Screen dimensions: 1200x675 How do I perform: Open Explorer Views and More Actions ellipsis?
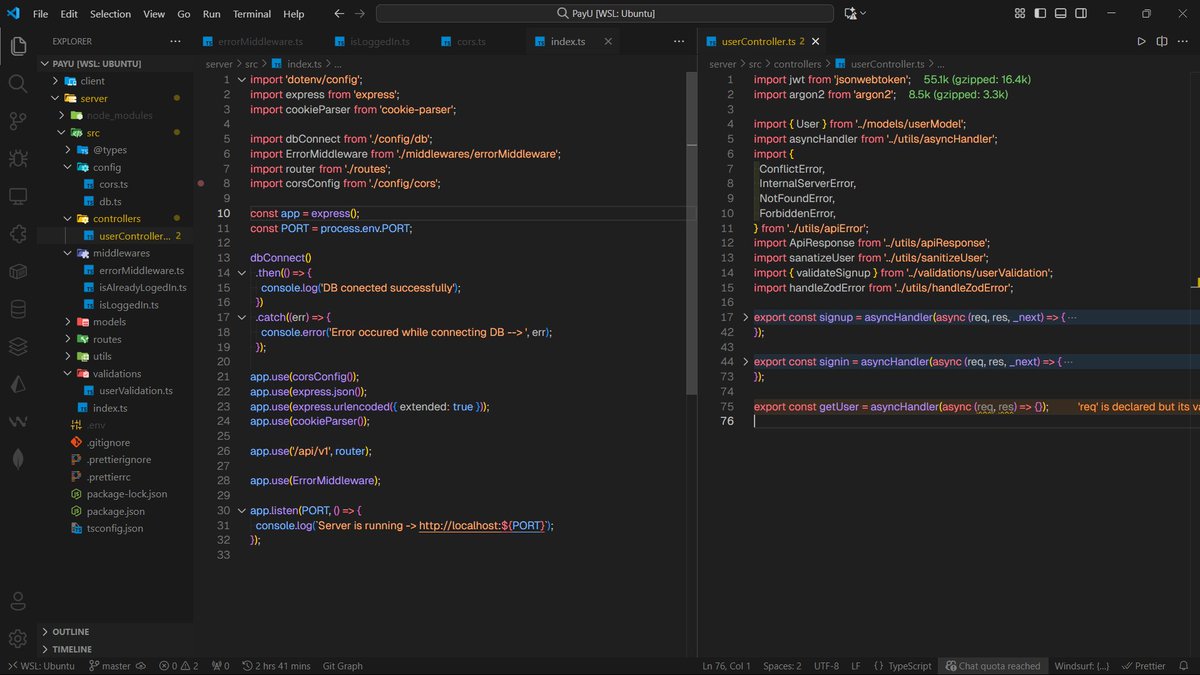tap(177, 41)
